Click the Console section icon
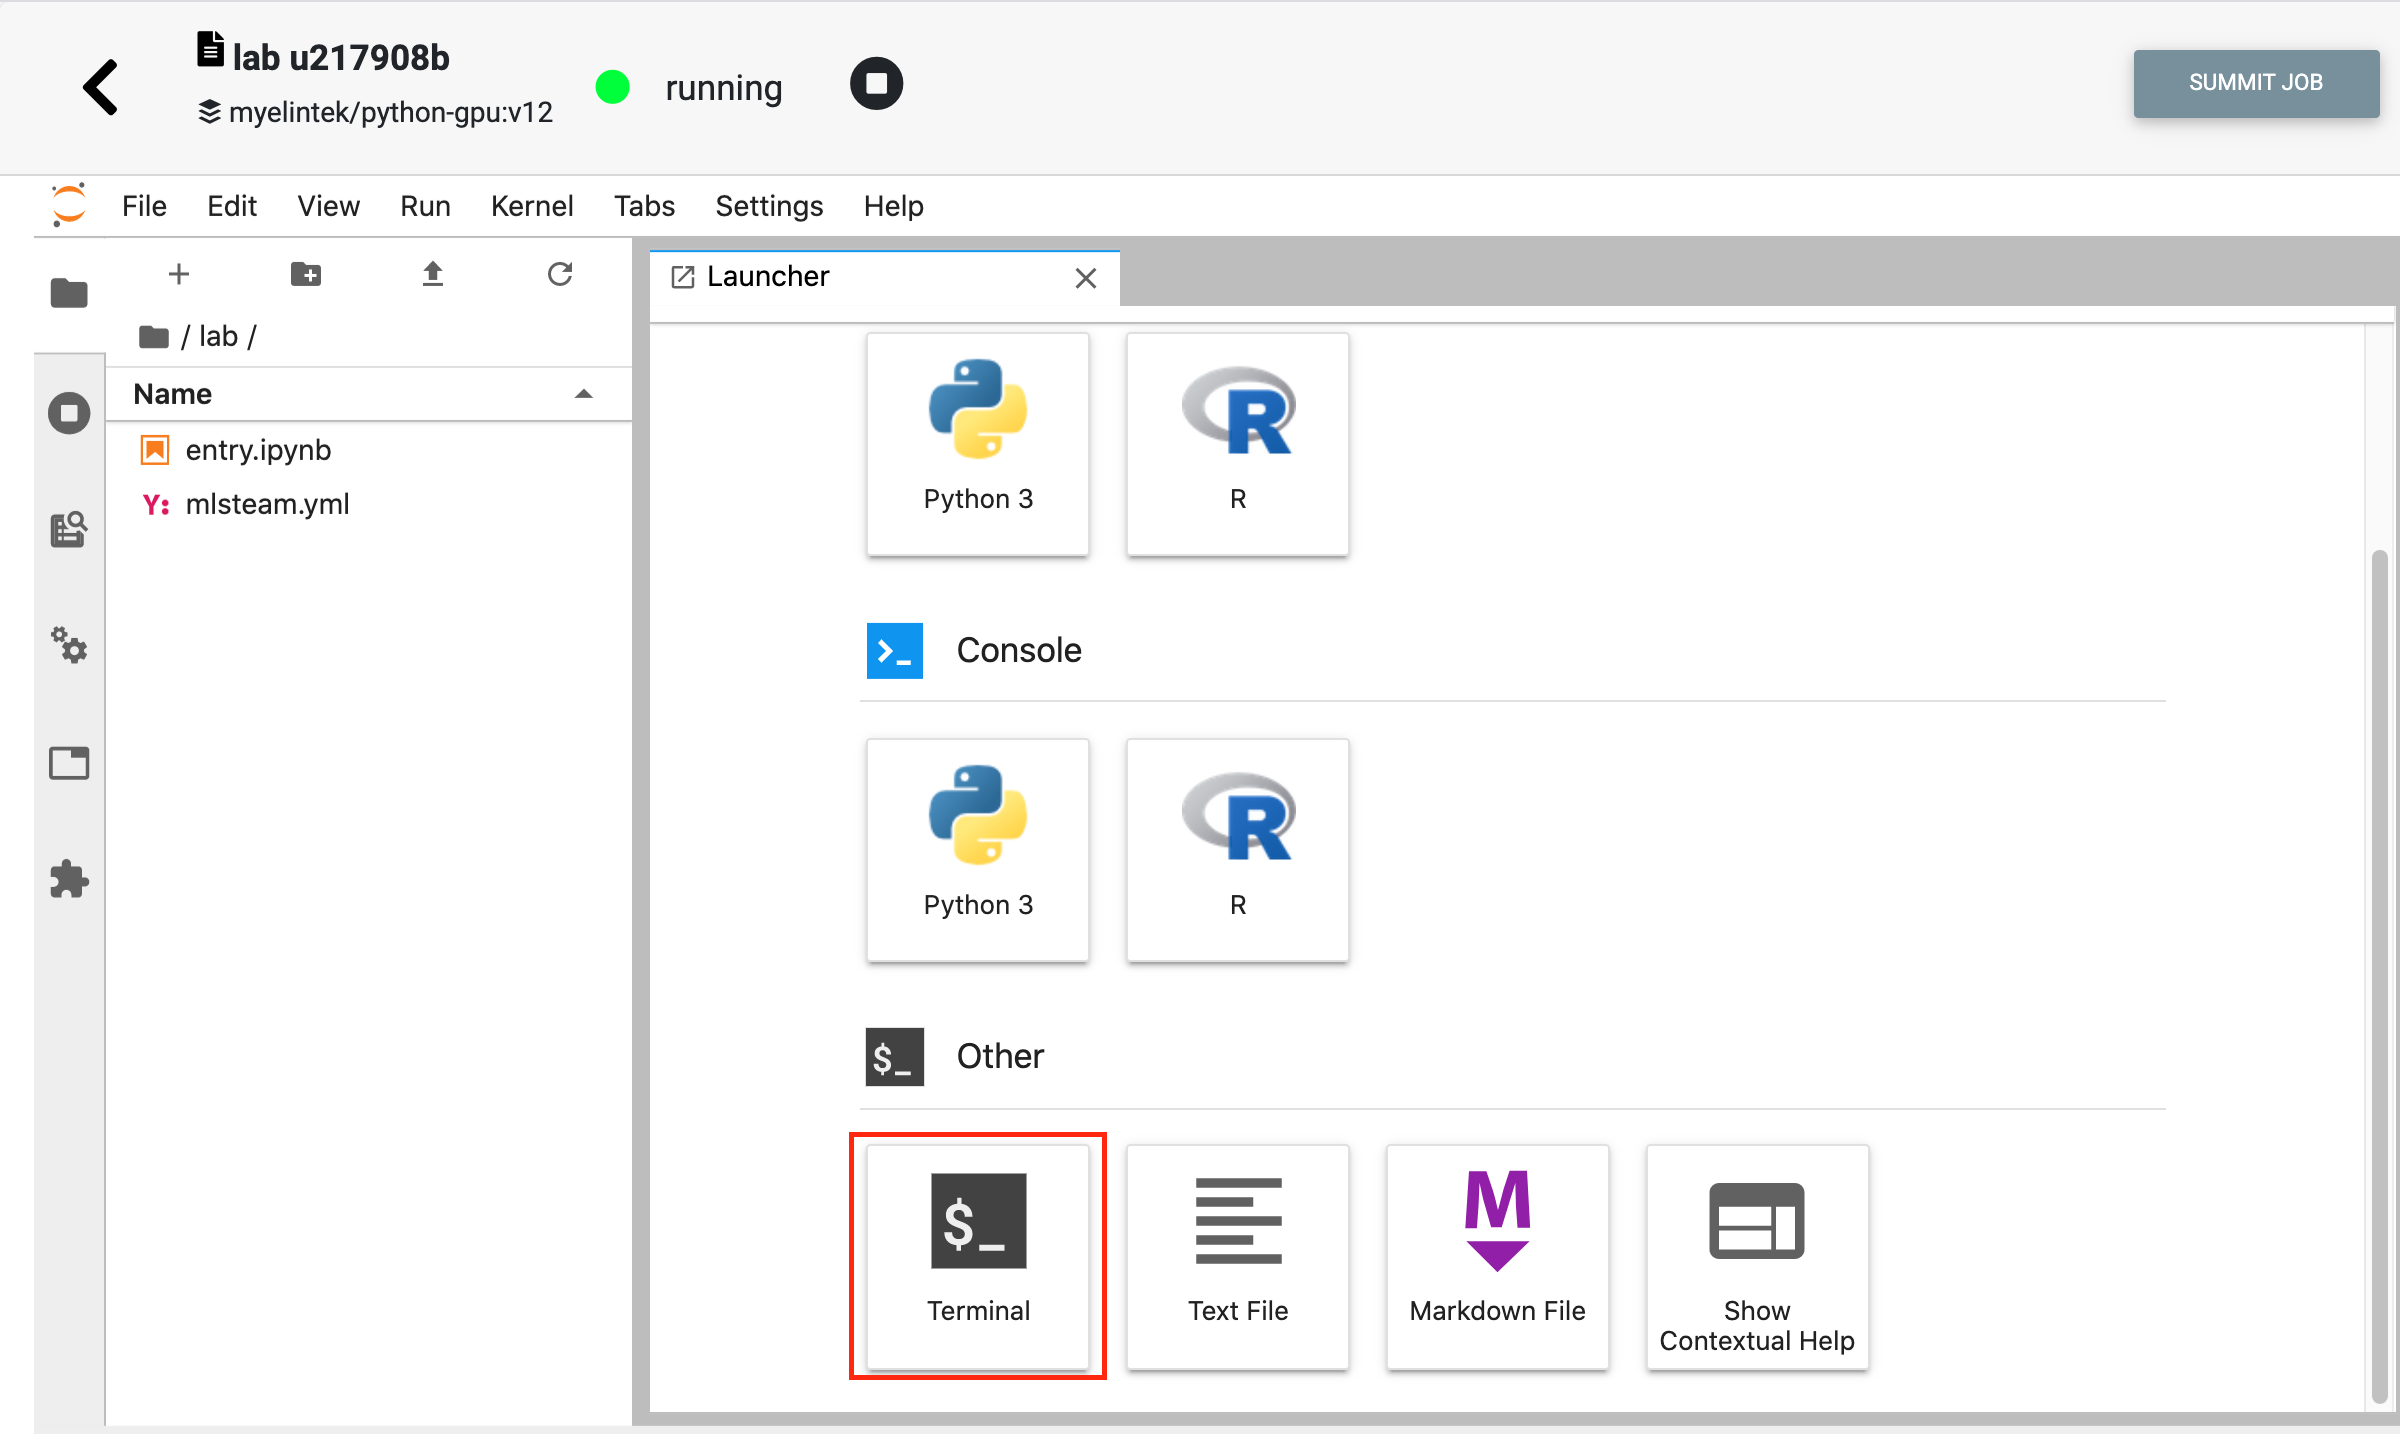 (894, 651)
